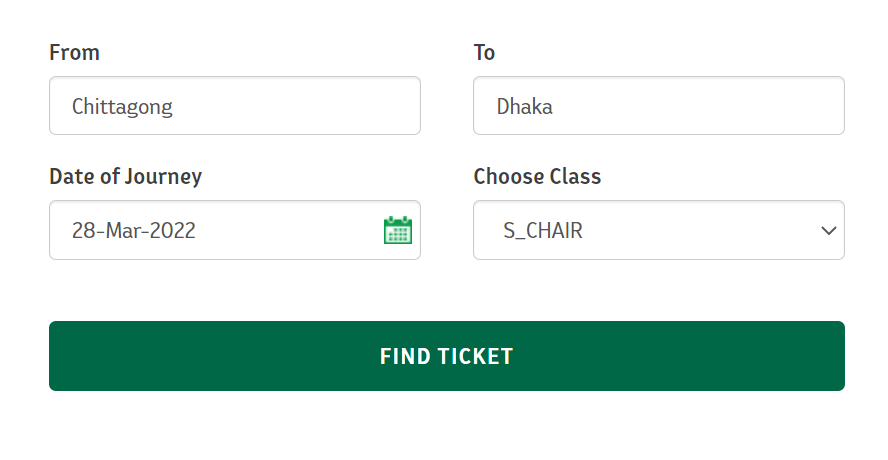Select the Chittagong text in From

[122, 107]
